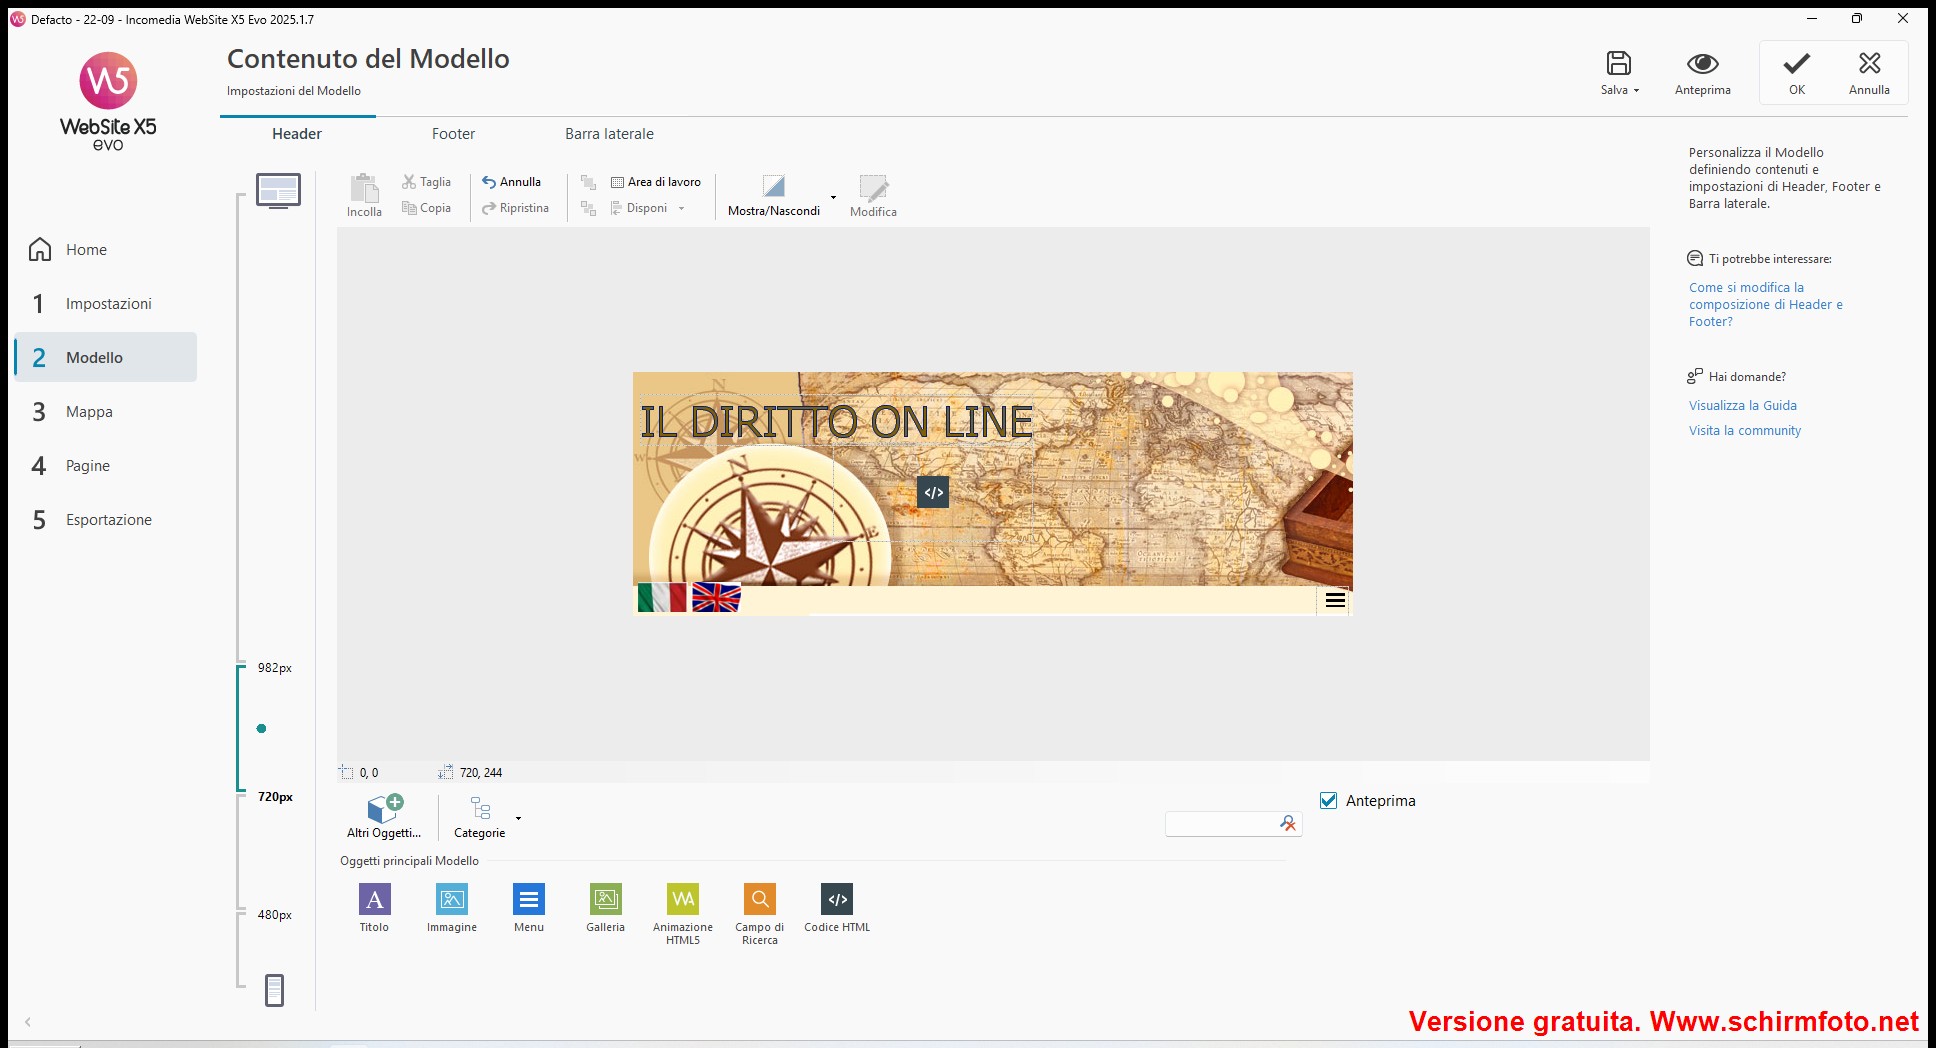Expand the Mostra/Nascondi dropdown arrow
The image size is (1936, 1048).
coord(833,197)
